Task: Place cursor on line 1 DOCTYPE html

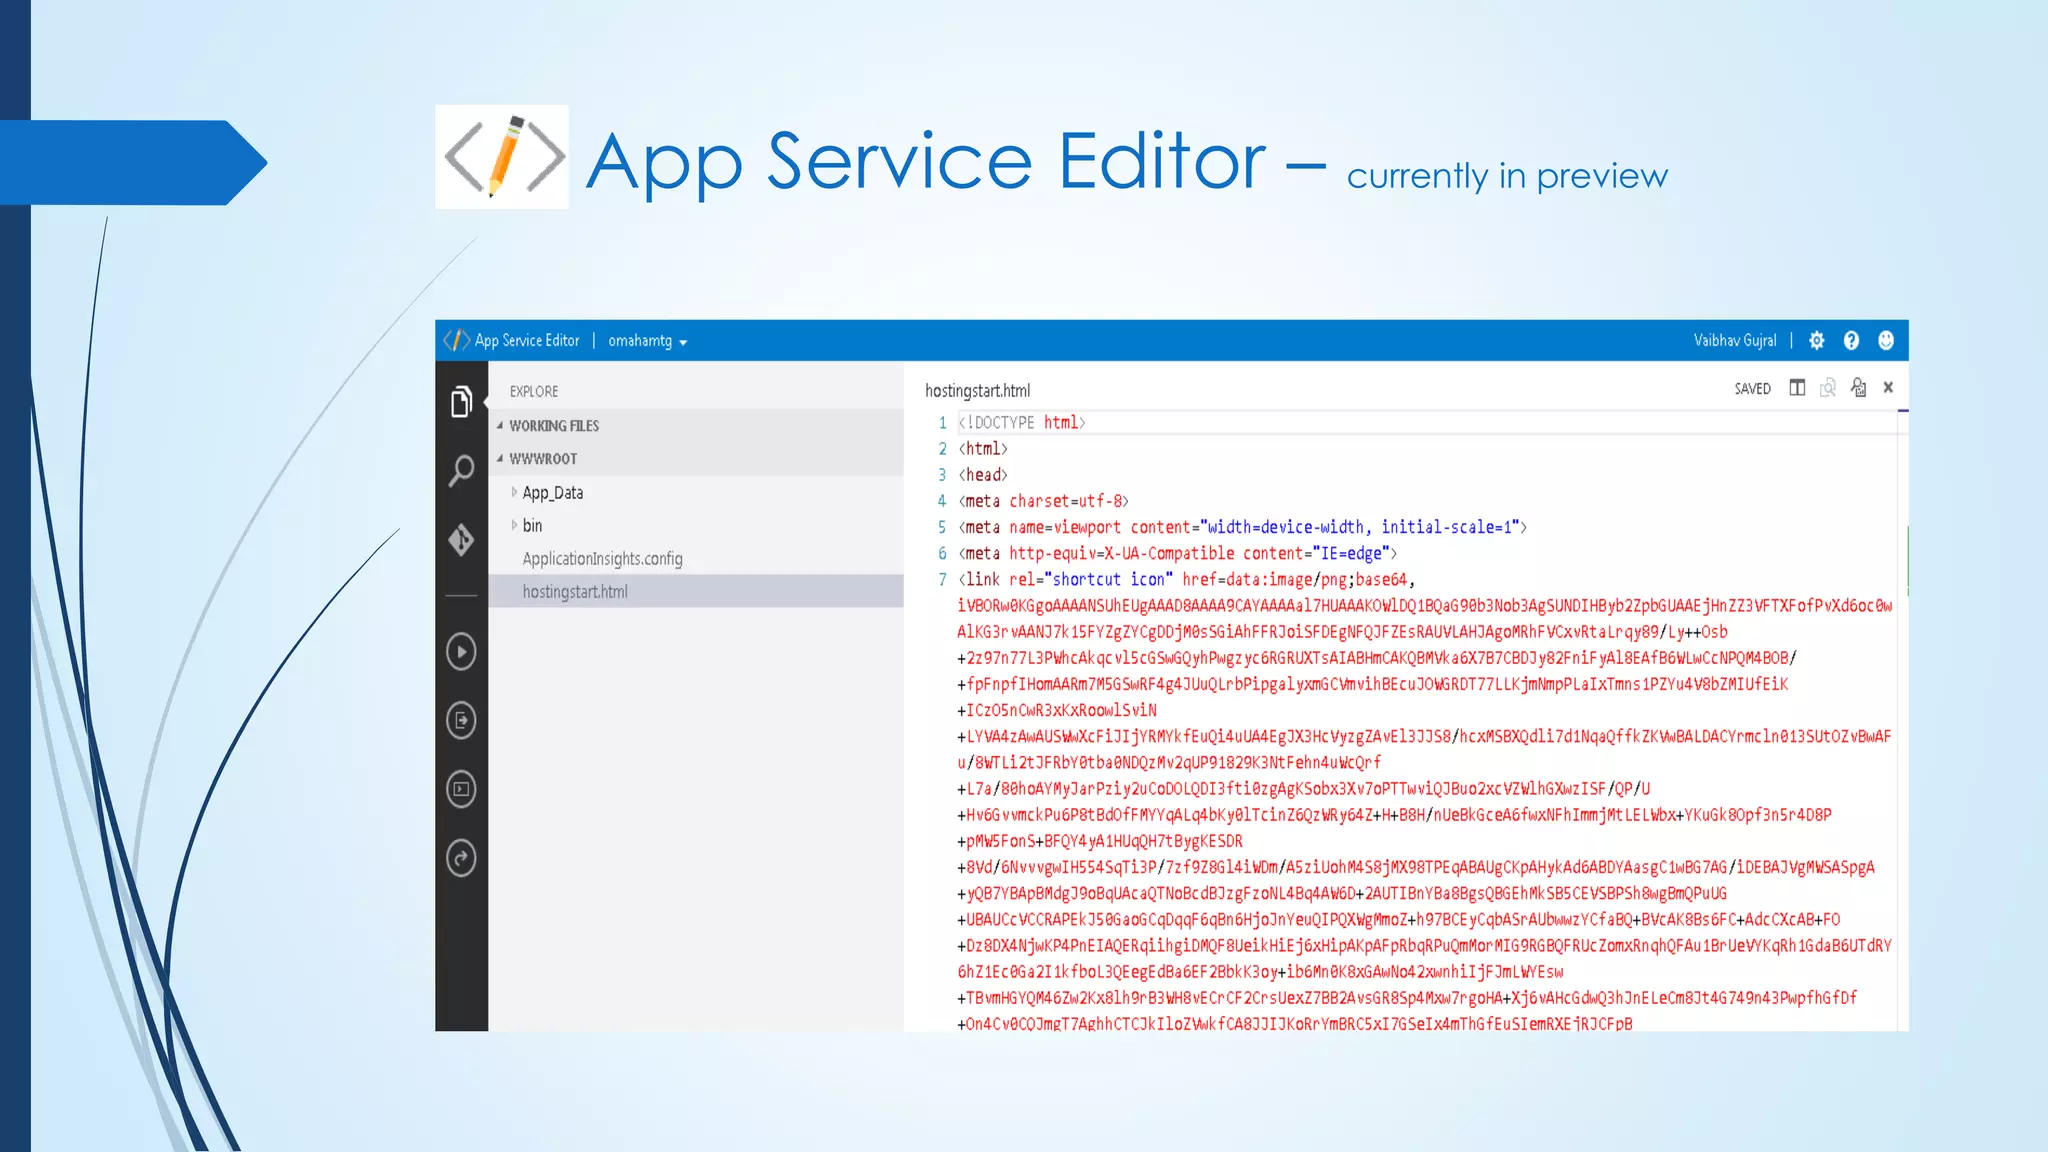Action: click(x=1022, y=423)
